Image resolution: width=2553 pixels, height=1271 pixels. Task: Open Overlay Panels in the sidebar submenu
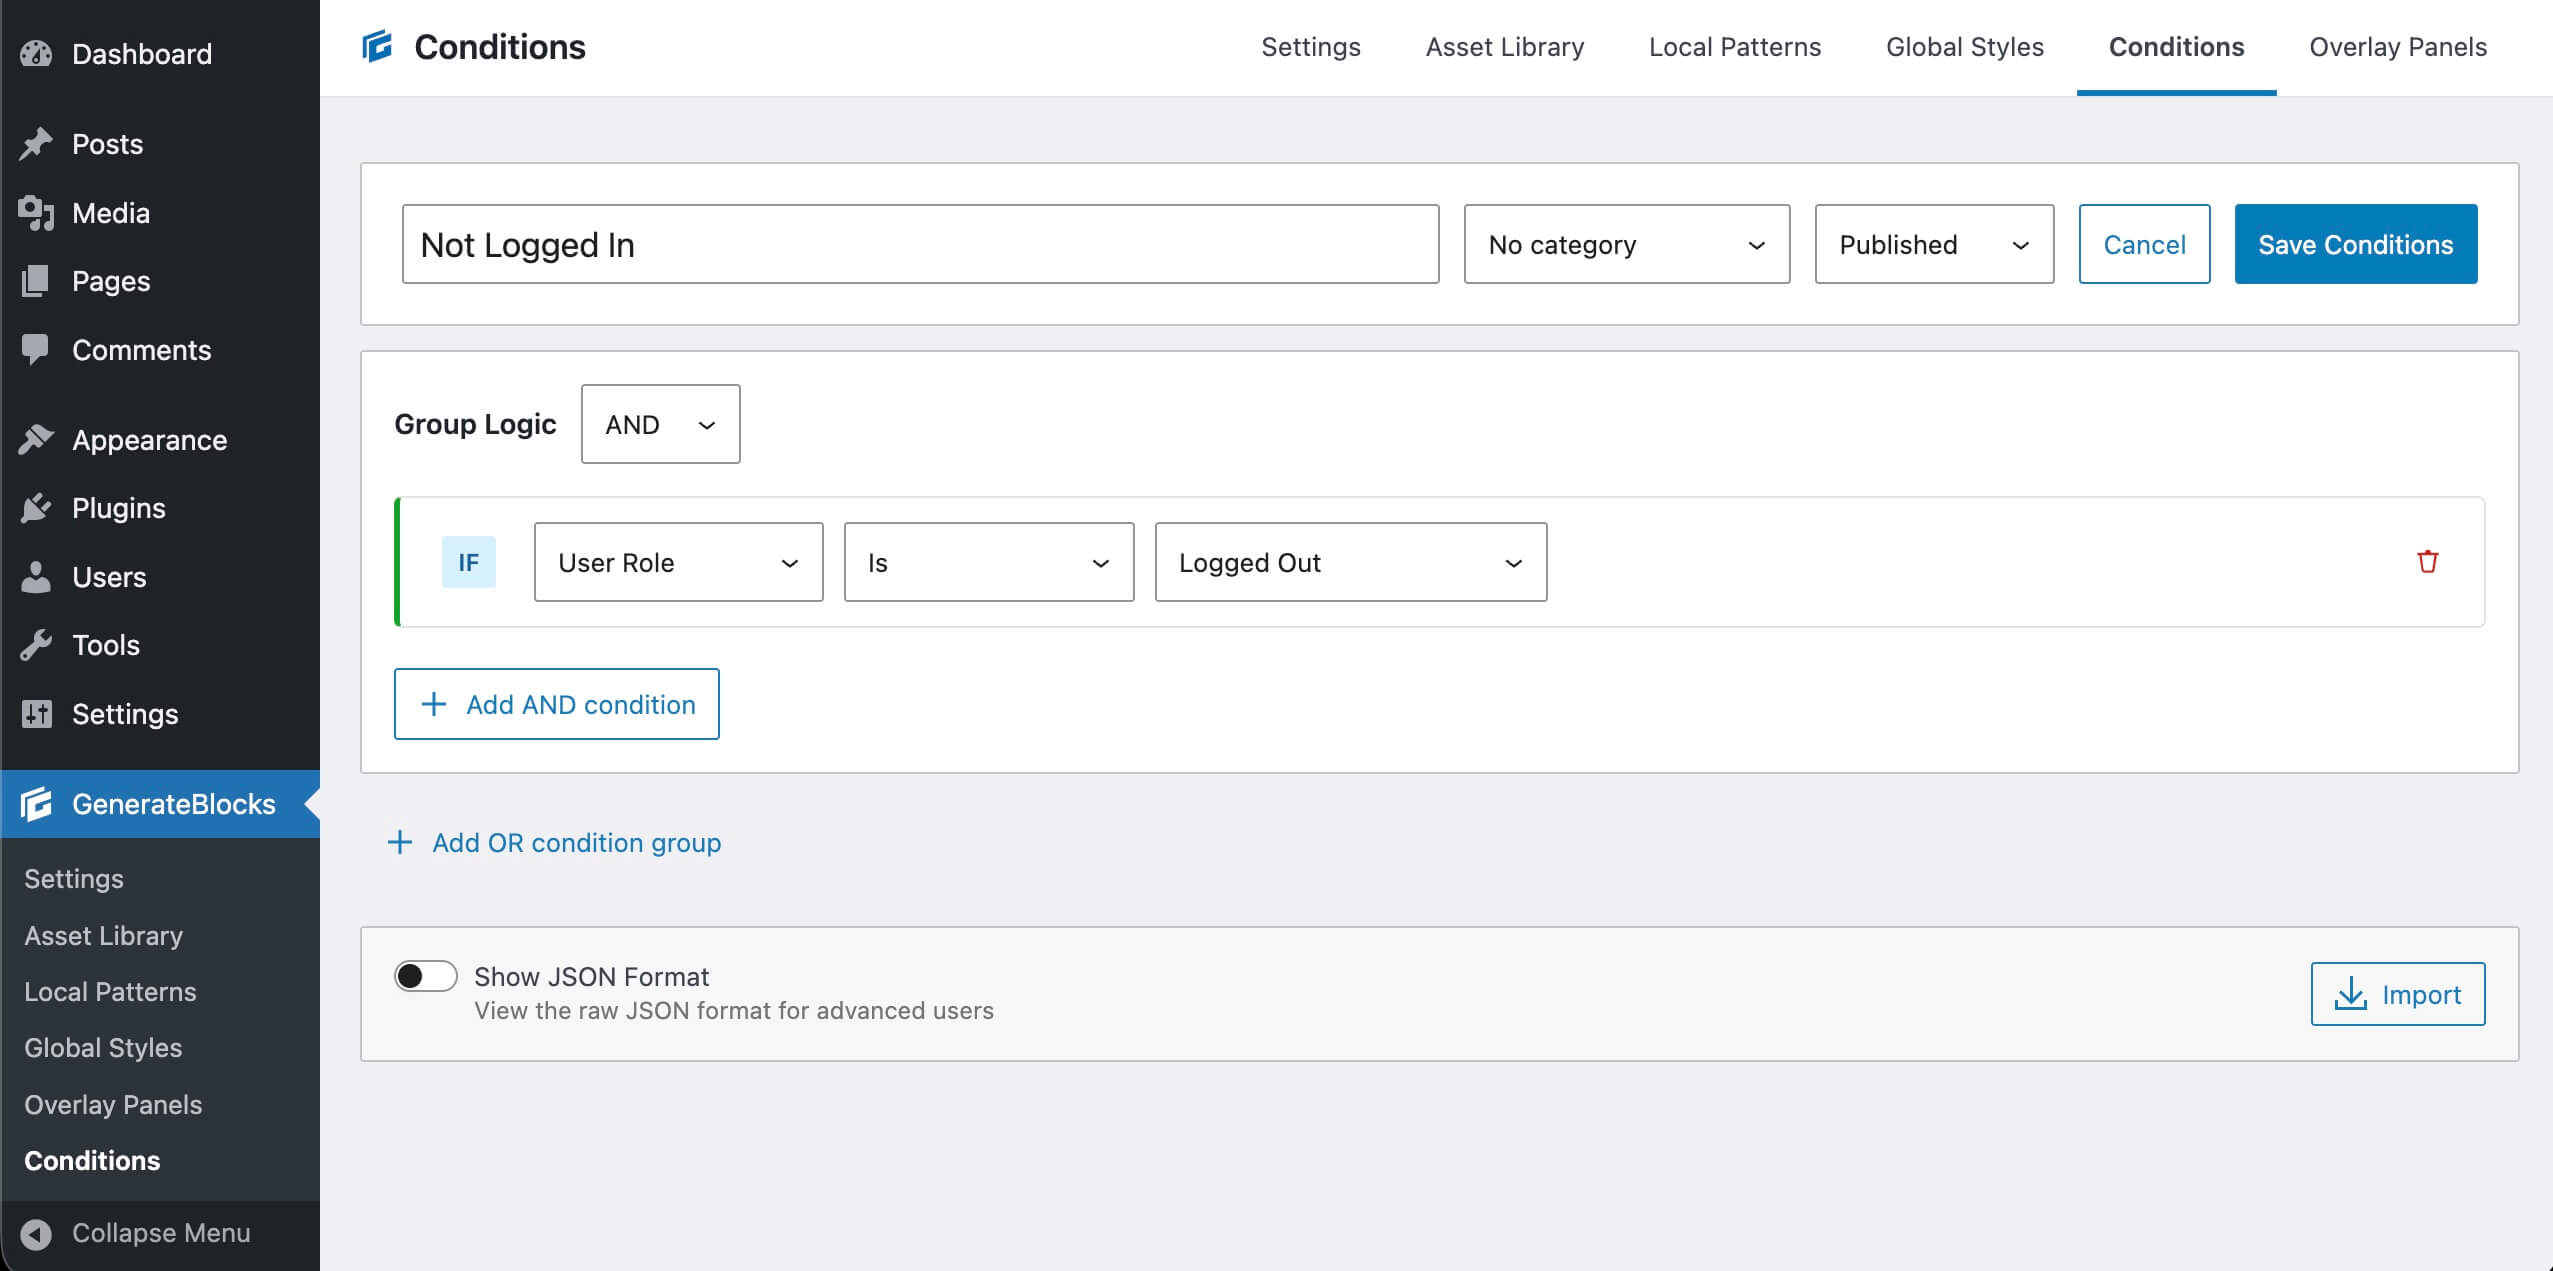(x=113, y=1105)
